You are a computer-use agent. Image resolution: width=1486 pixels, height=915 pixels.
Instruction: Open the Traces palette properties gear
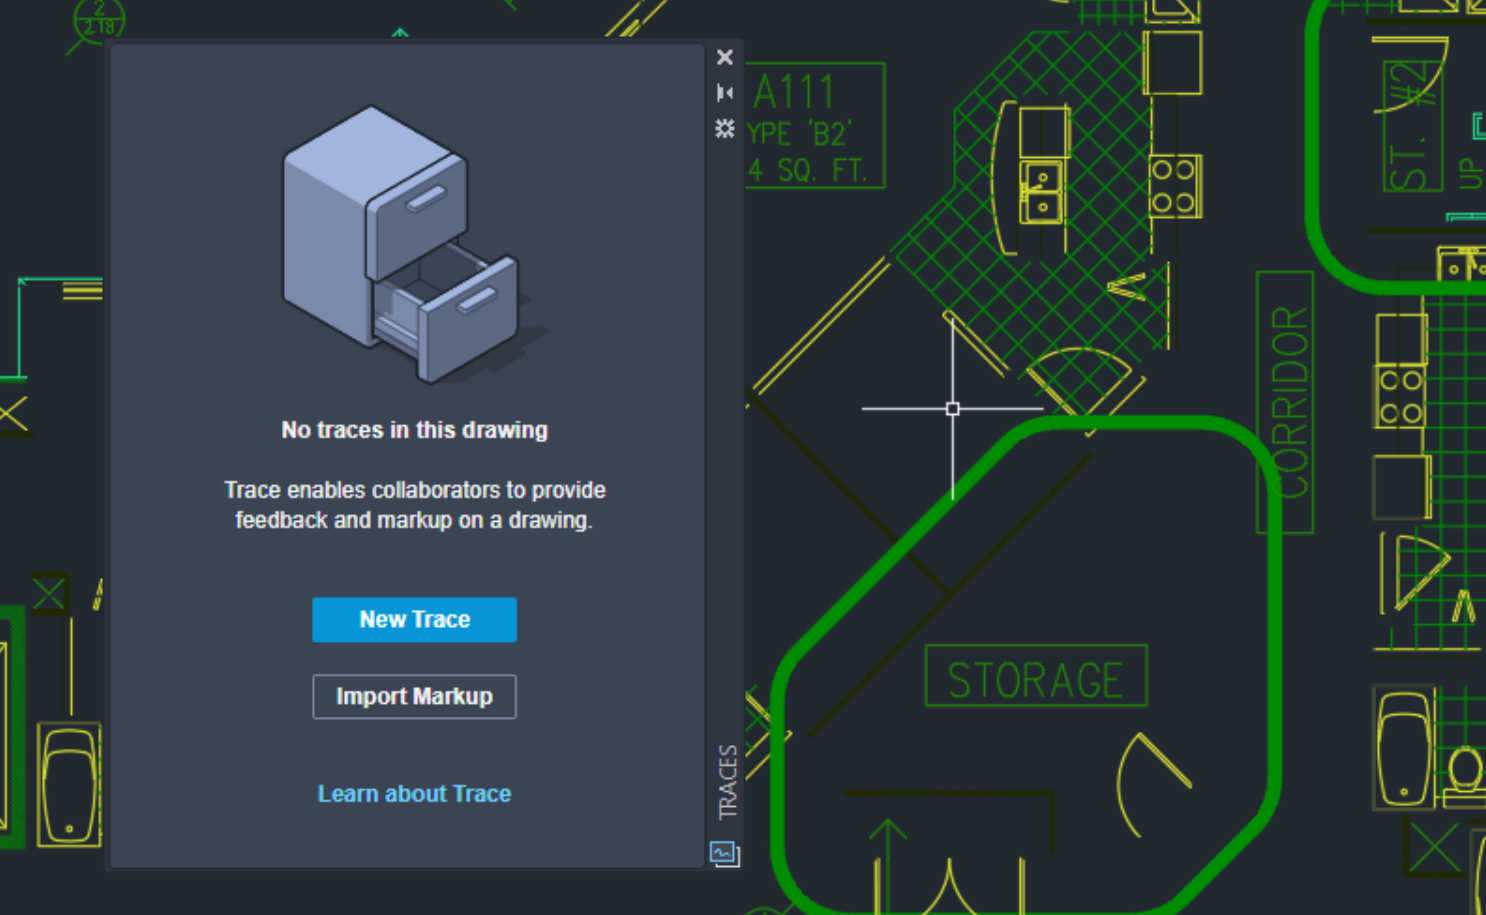[725, 128]
